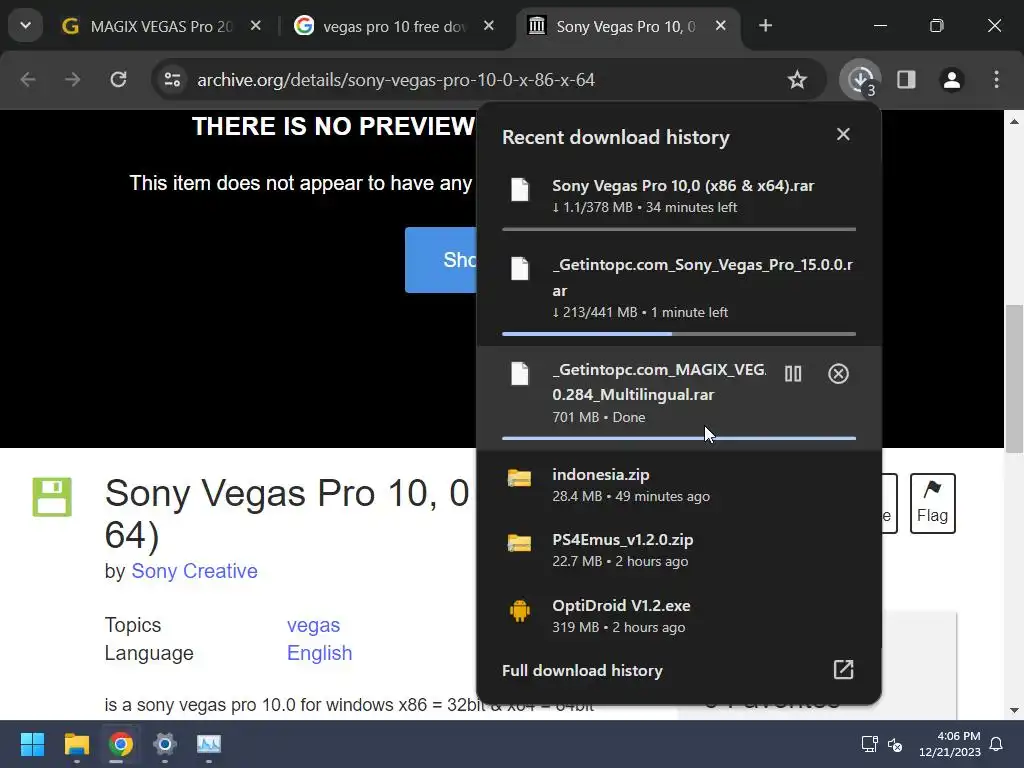Screen dimensions: 1024x768
Task: Open the Sony Creative author link
Action: (194, 571)
